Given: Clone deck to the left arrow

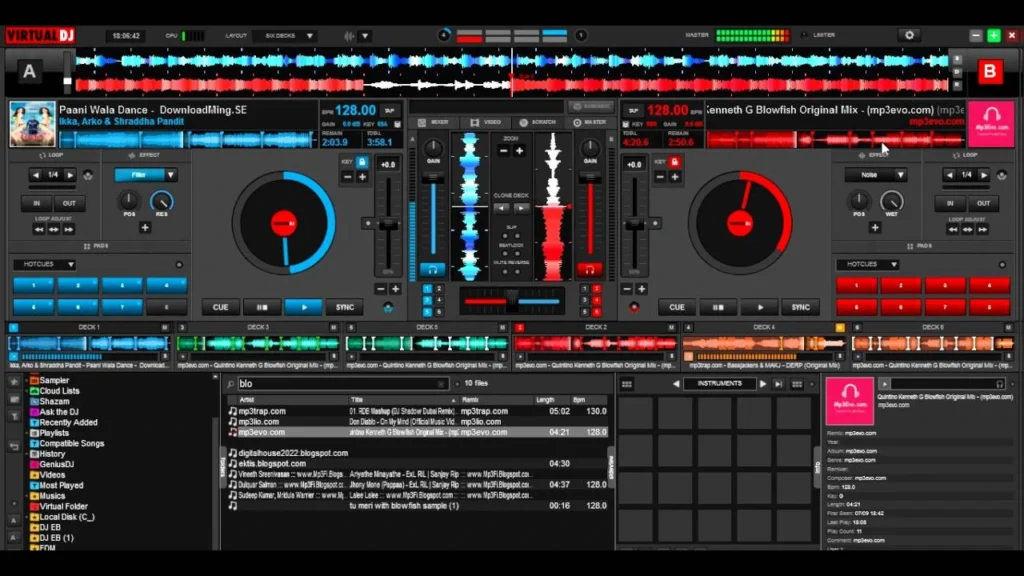Looking at the screenshot, I should pyautogui.click(x=501, y=208).
